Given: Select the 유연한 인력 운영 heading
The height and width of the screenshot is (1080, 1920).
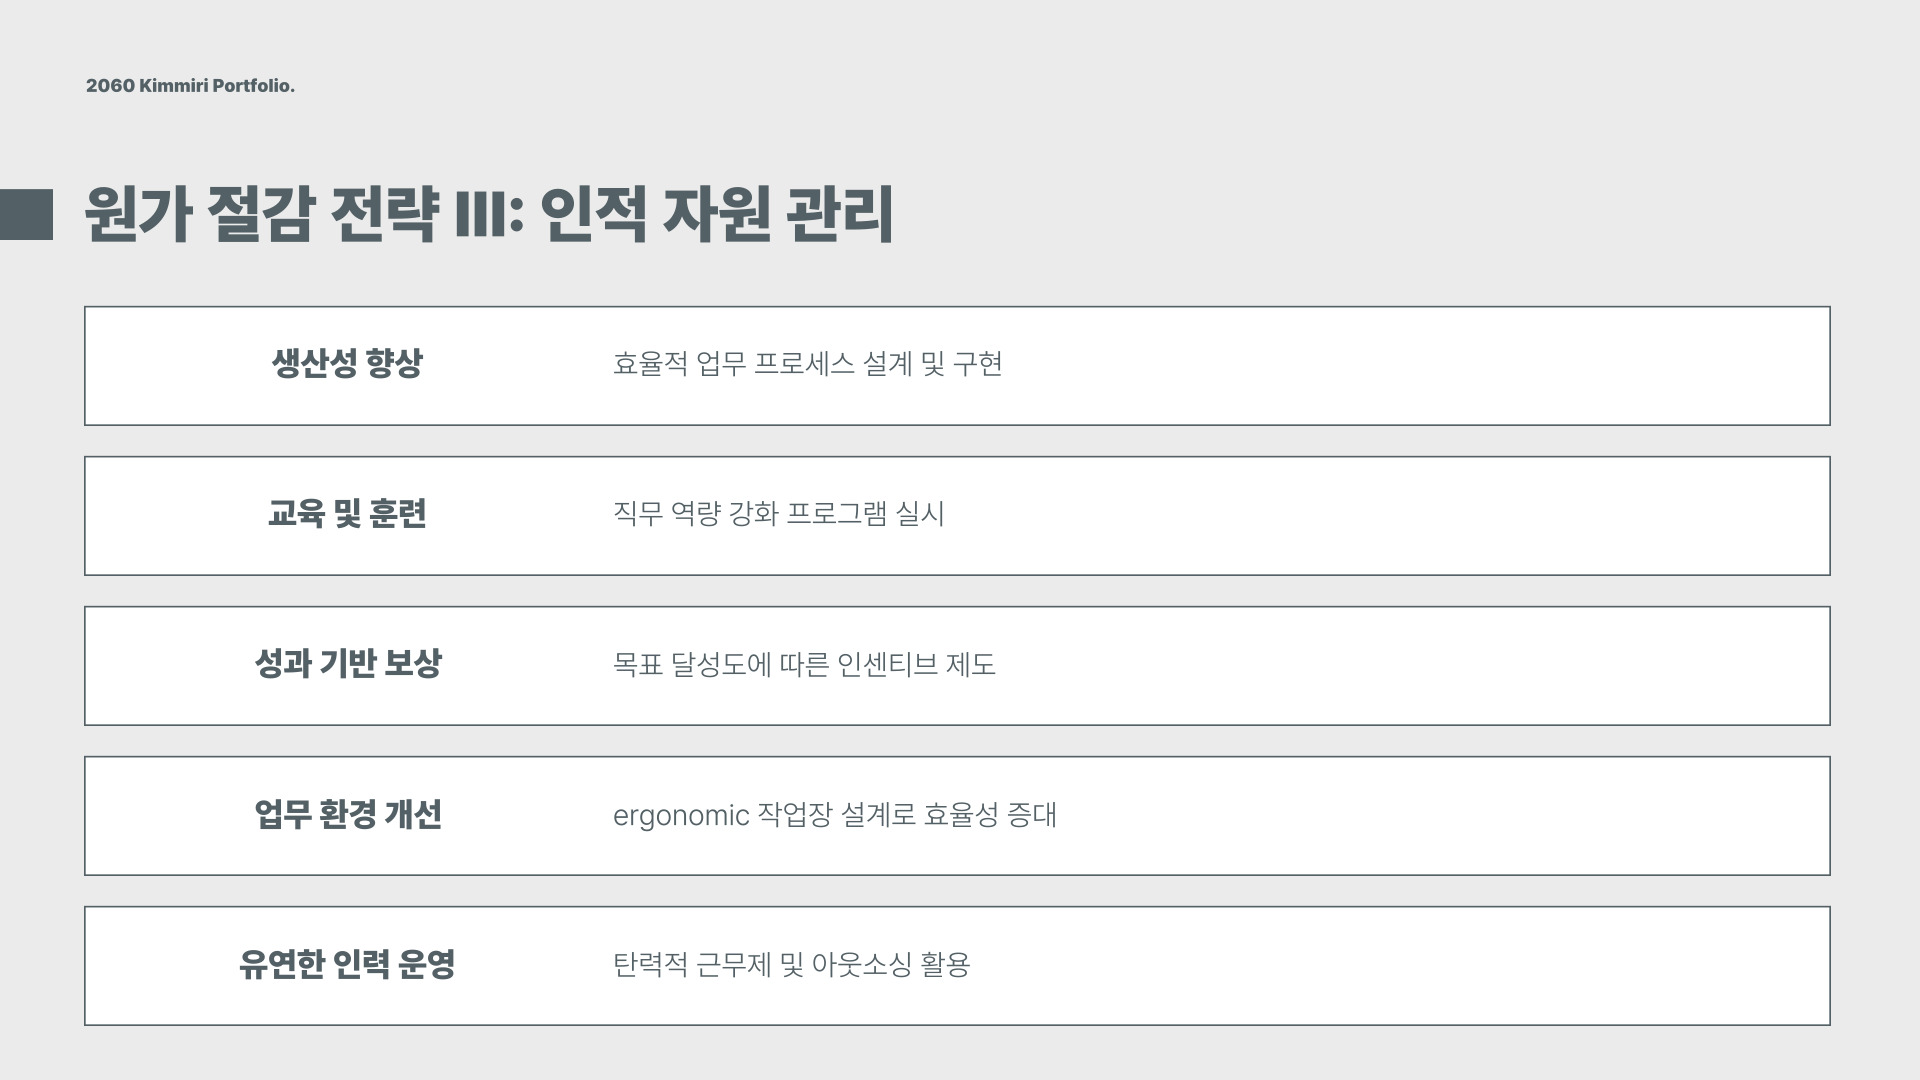Looking at the screenshot, I should point(347,964).
